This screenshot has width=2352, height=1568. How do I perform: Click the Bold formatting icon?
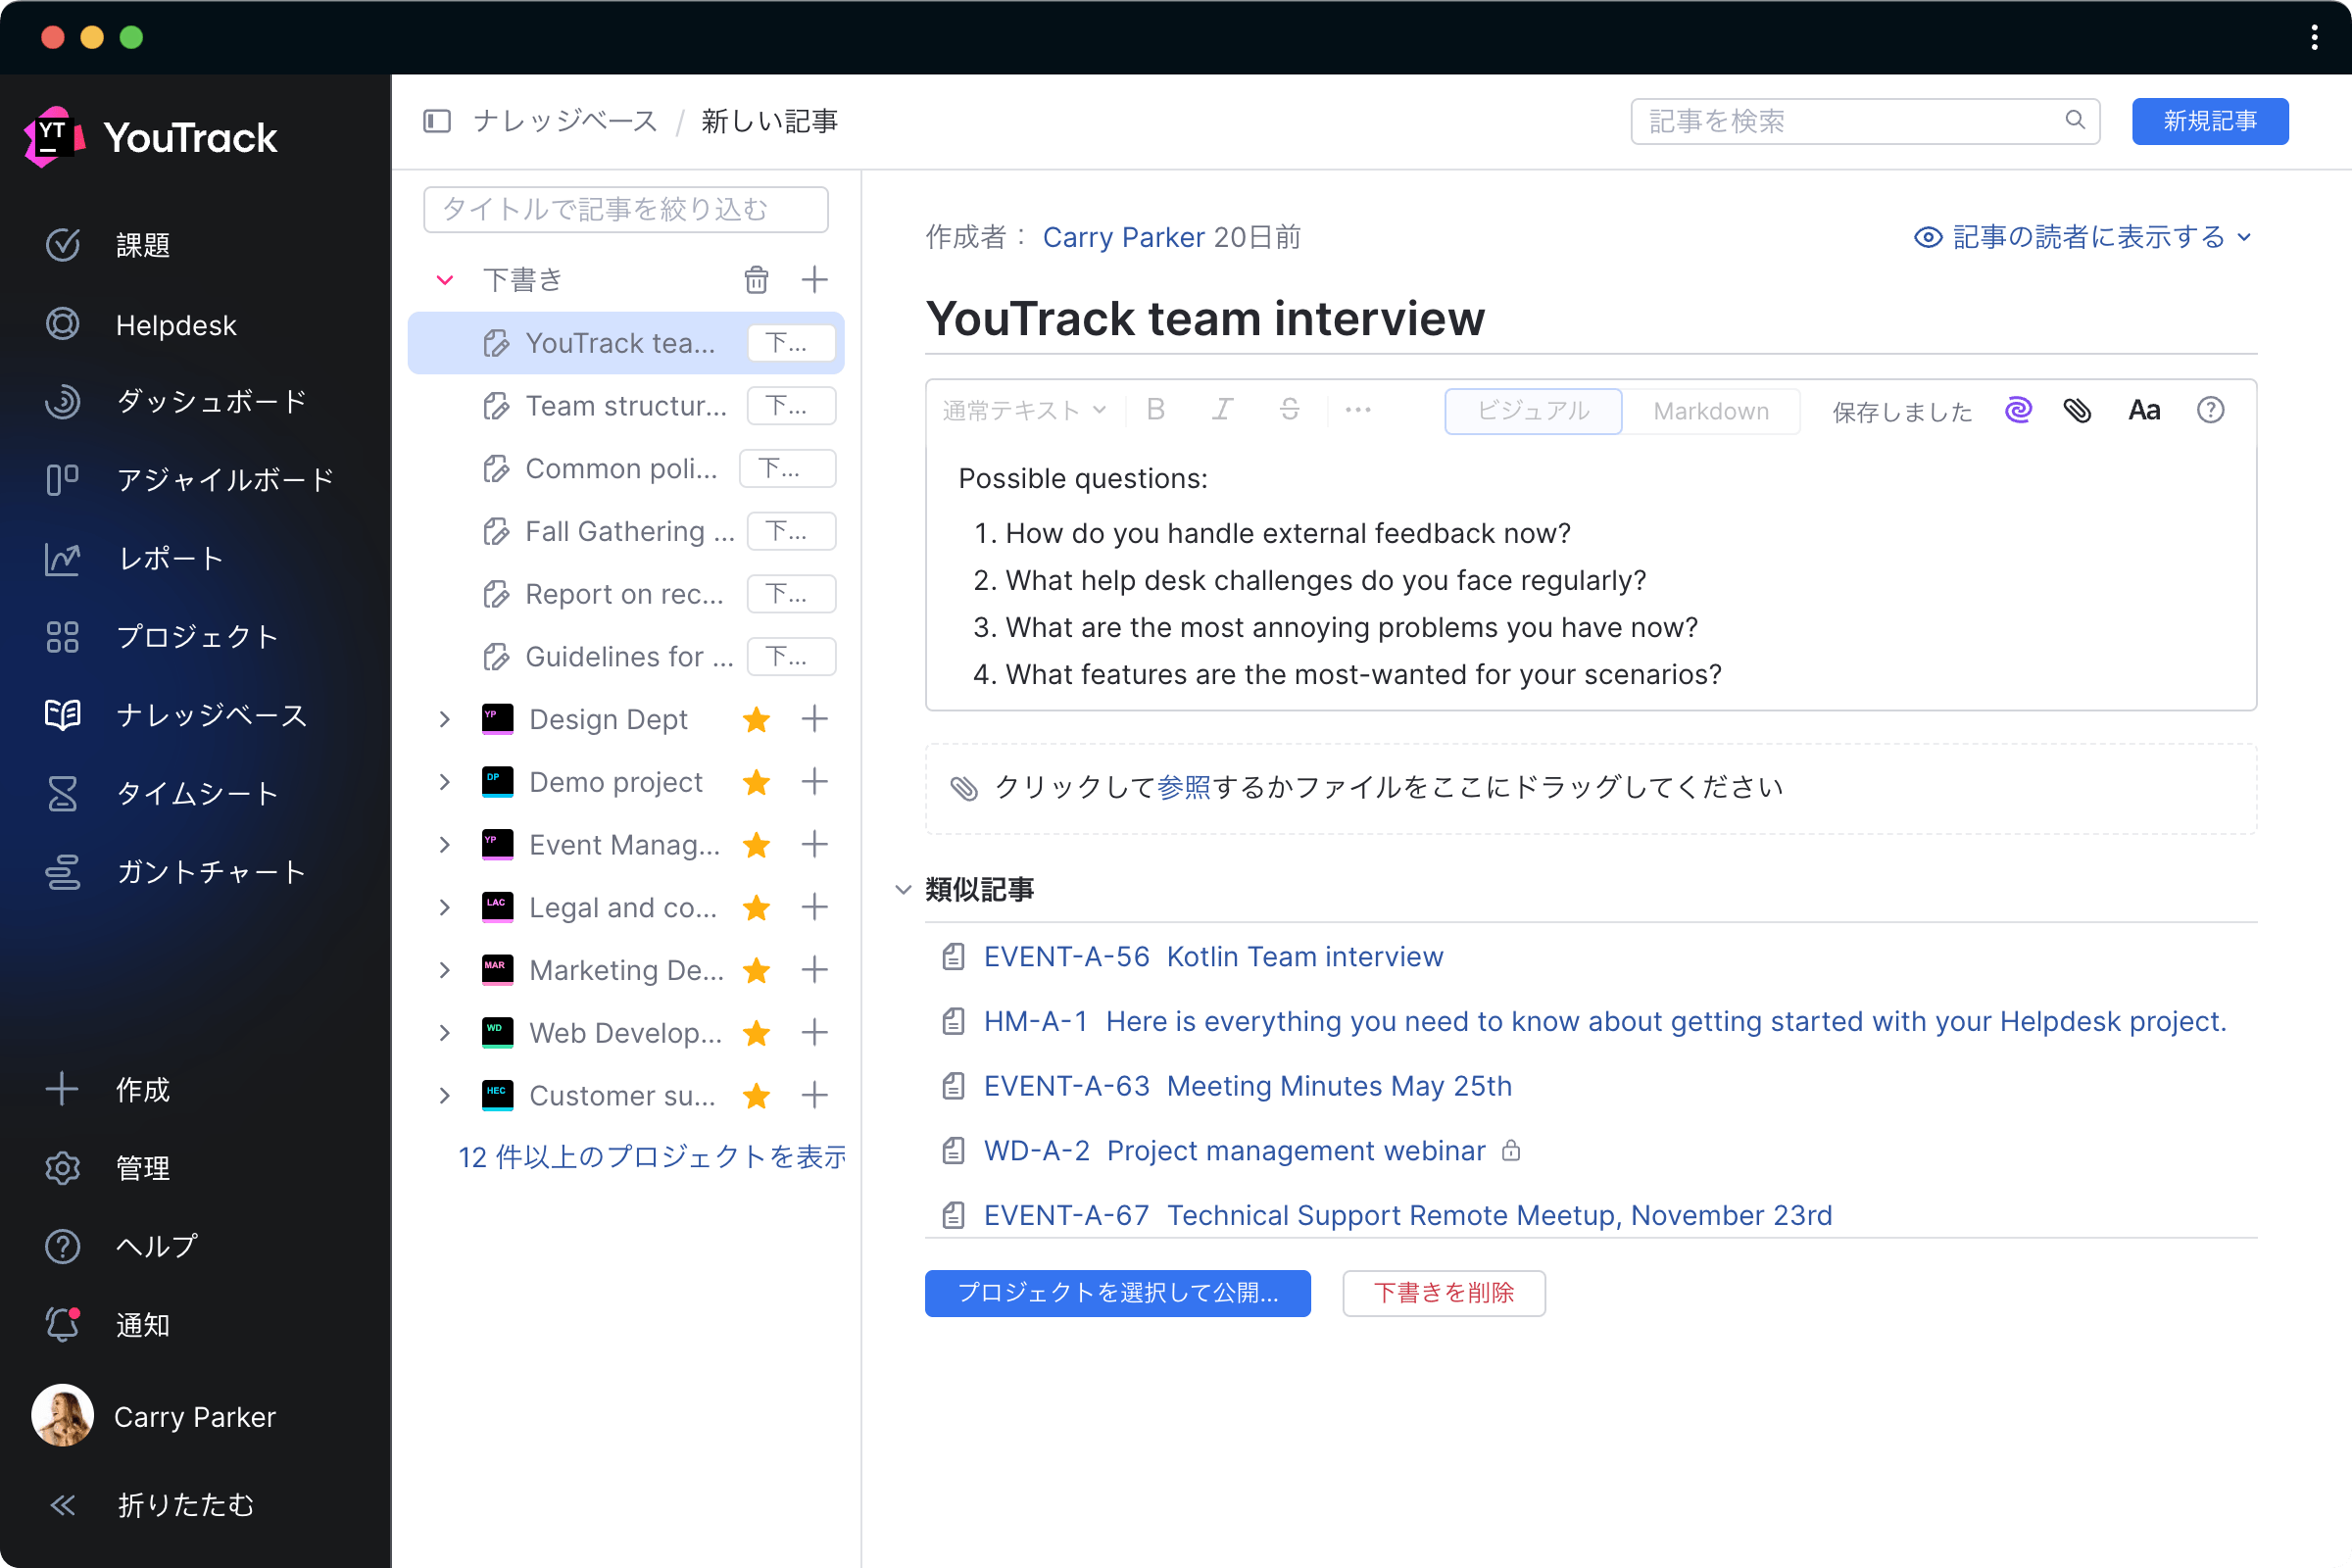point(1155,410)
